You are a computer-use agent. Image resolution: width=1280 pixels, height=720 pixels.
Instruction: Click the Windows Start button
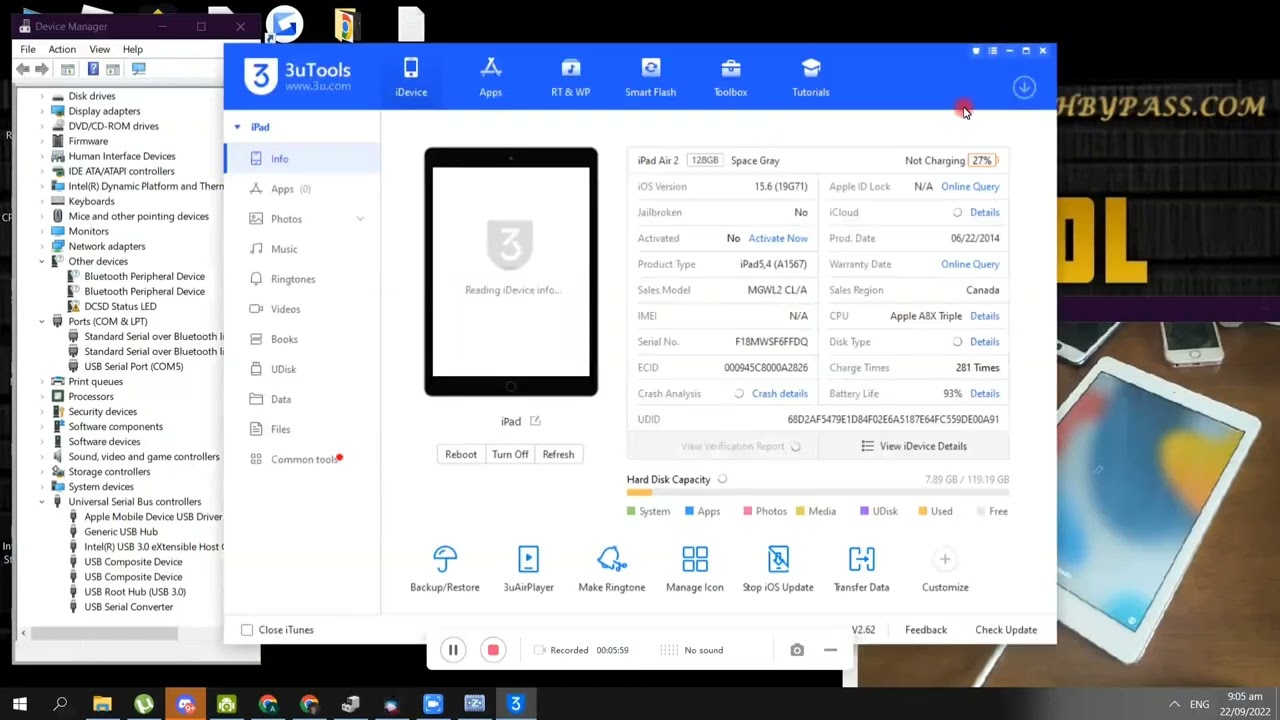click(20, 704)
